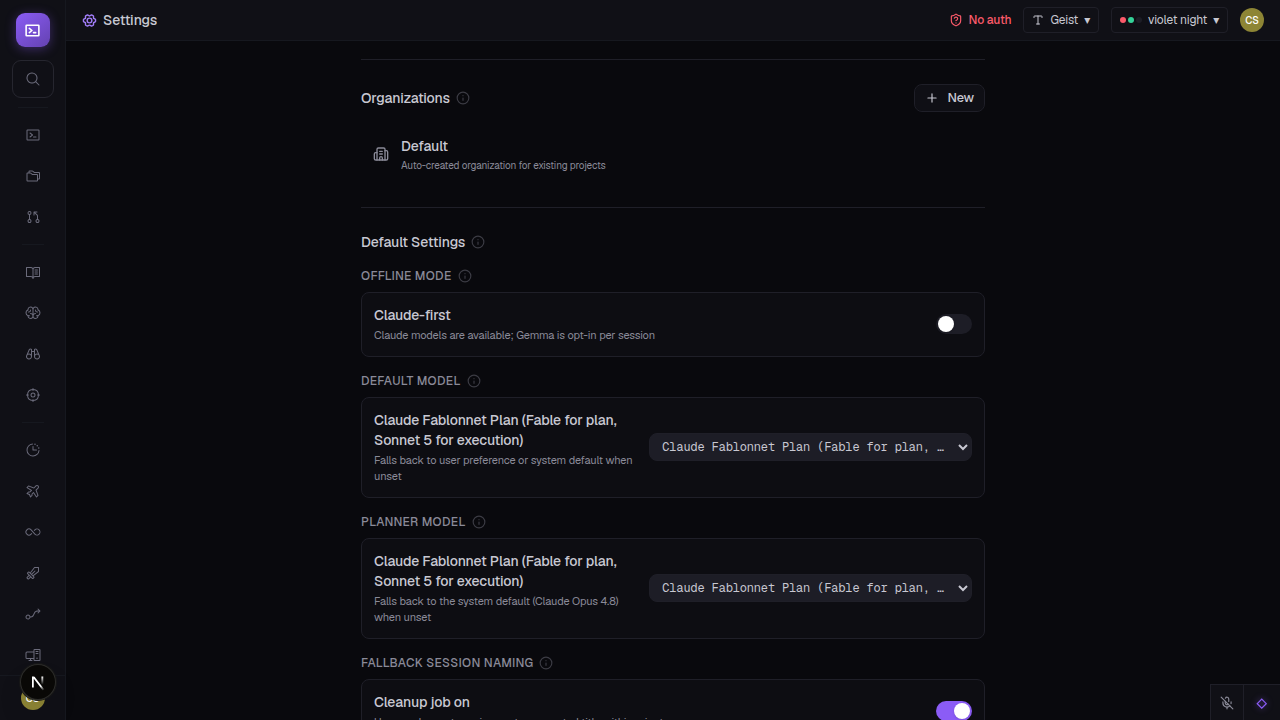The height and width of the screenshot is (720, 1280).
Task: Open the brain icon in sidebar
Action: point(33,313)
